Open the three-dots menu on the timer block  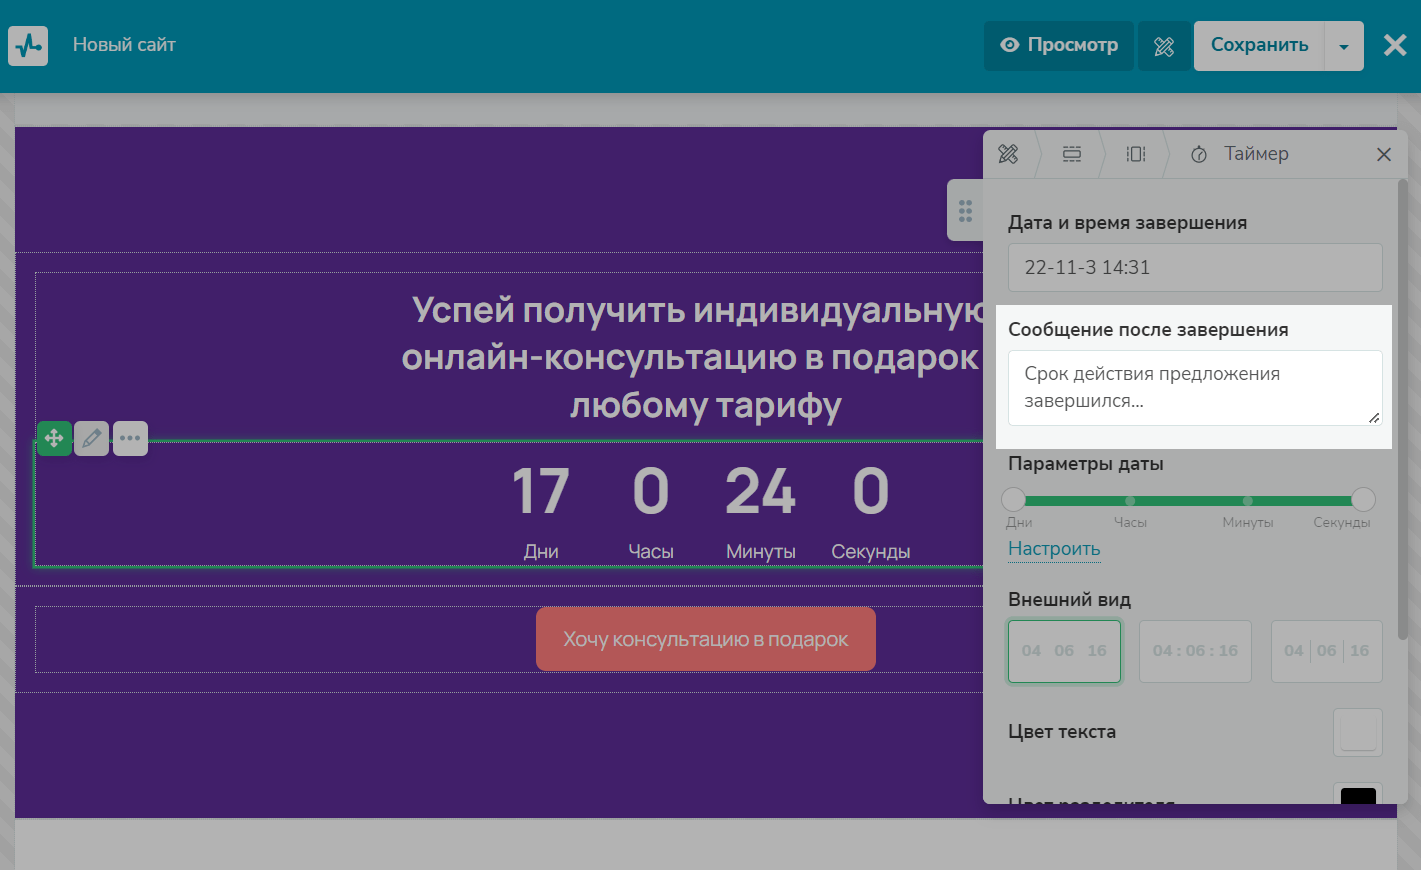[130, 438]
